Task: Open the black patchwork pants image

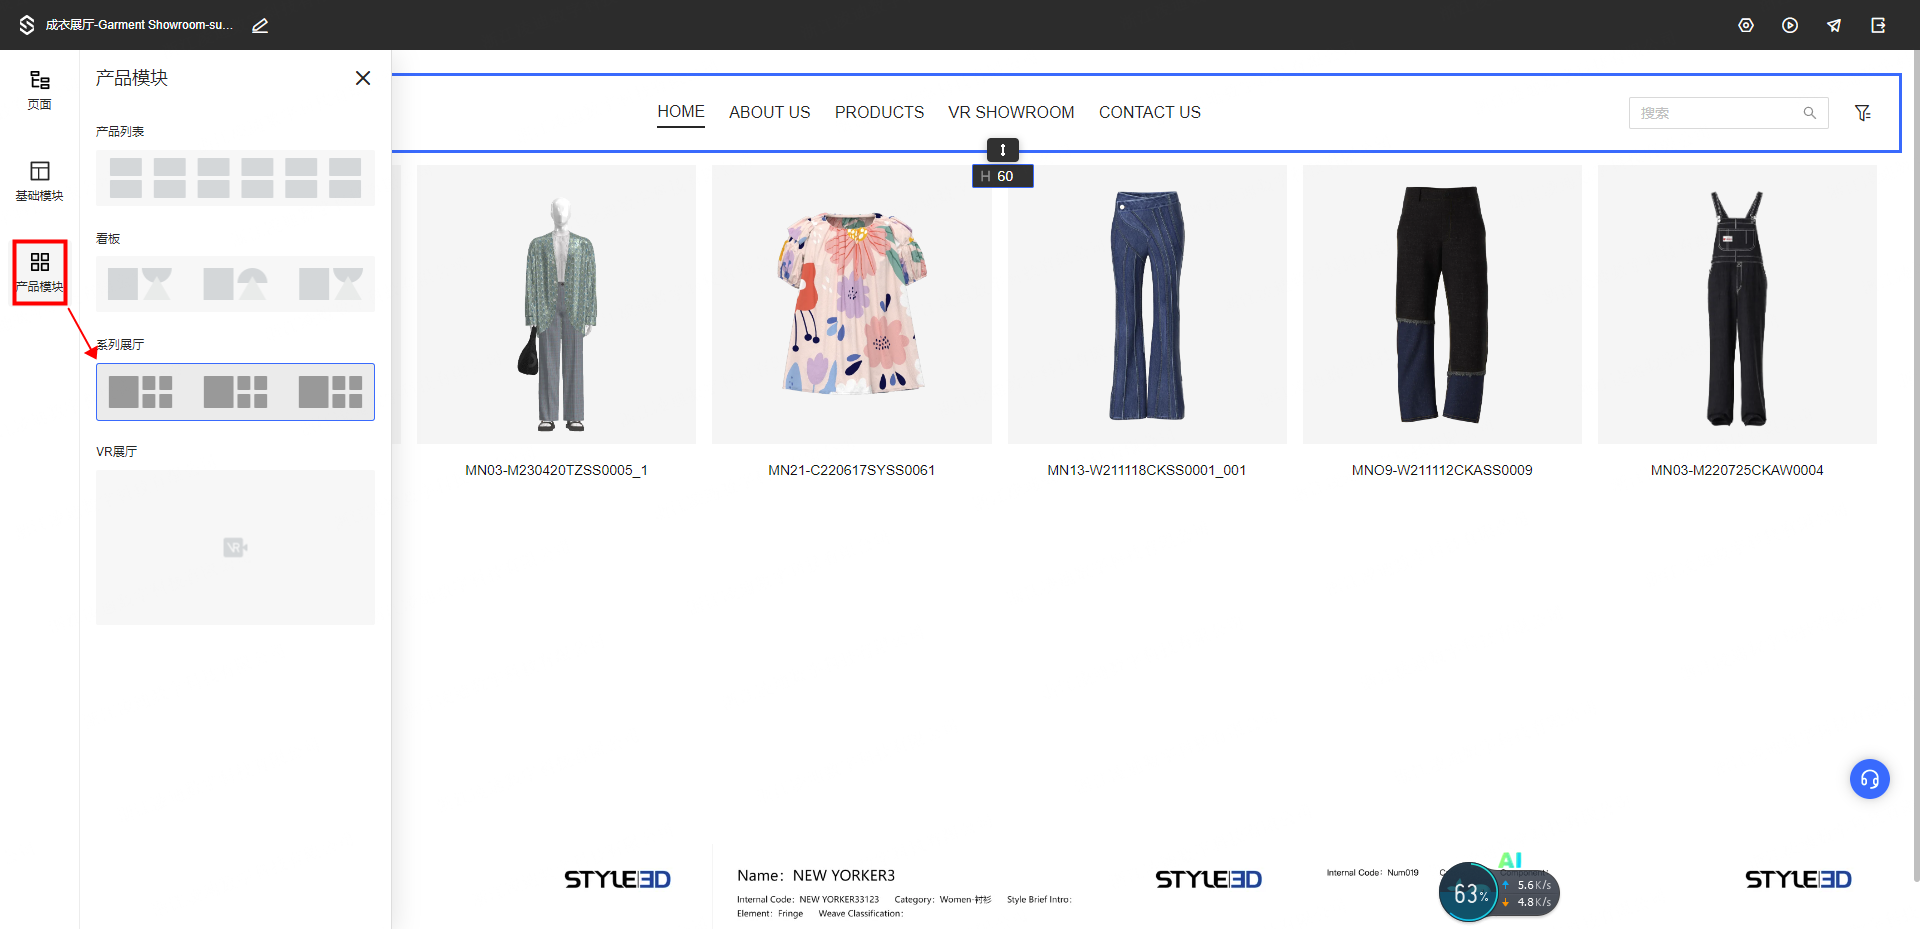Action: pos(1442,305)
